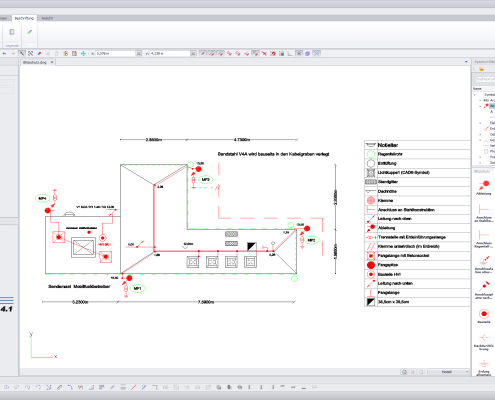Click the Notleiter legend row

coord(417,145)
